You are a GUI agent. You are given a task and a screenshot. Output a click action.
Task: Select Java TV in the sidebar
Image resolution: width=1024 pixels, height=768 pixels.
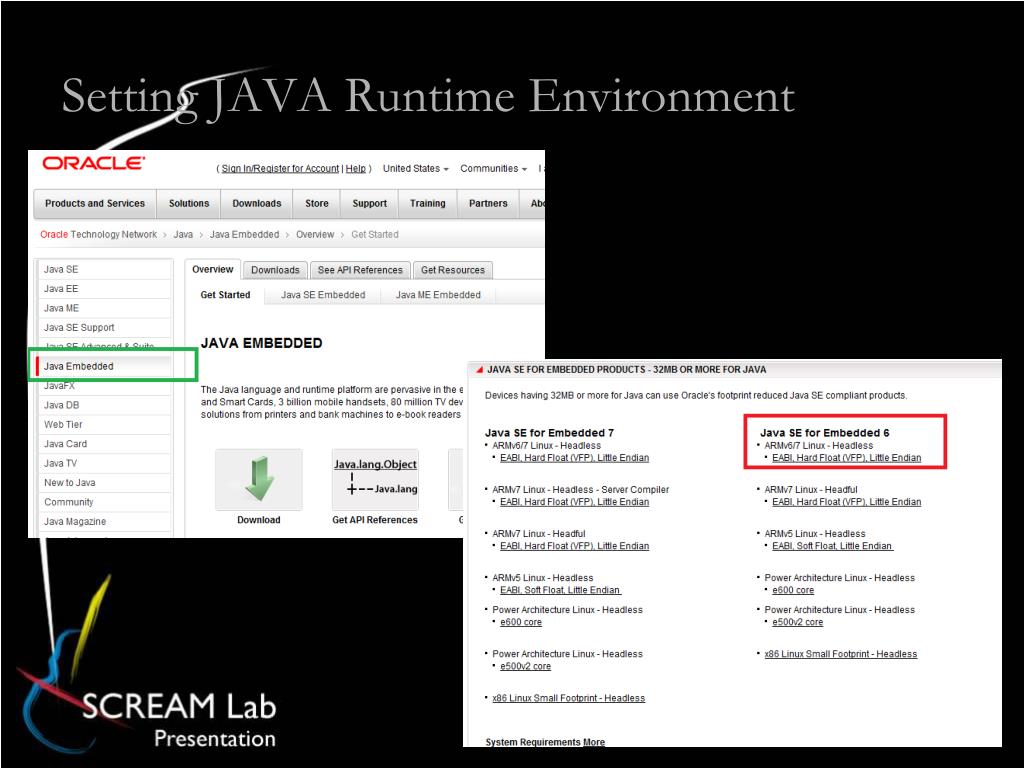click(x=104, y=464)
